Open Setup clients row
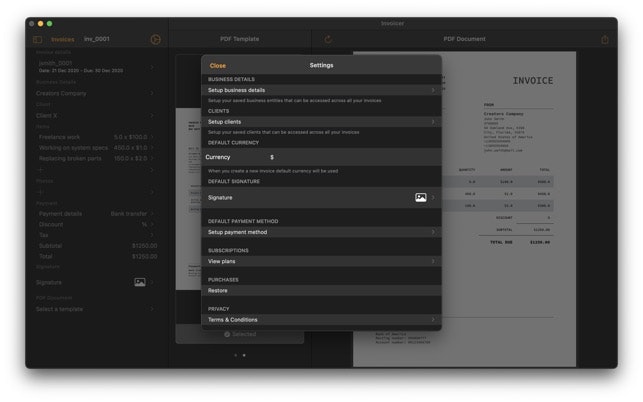Image resolution: width=643 pixels, height=402 pixels. point(321,122)
